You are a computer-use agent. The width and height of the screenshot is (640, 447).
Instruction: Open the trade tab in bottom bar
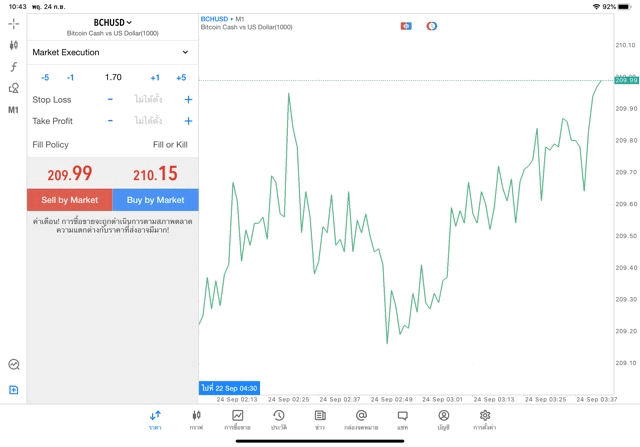click(x=238, y=420)
